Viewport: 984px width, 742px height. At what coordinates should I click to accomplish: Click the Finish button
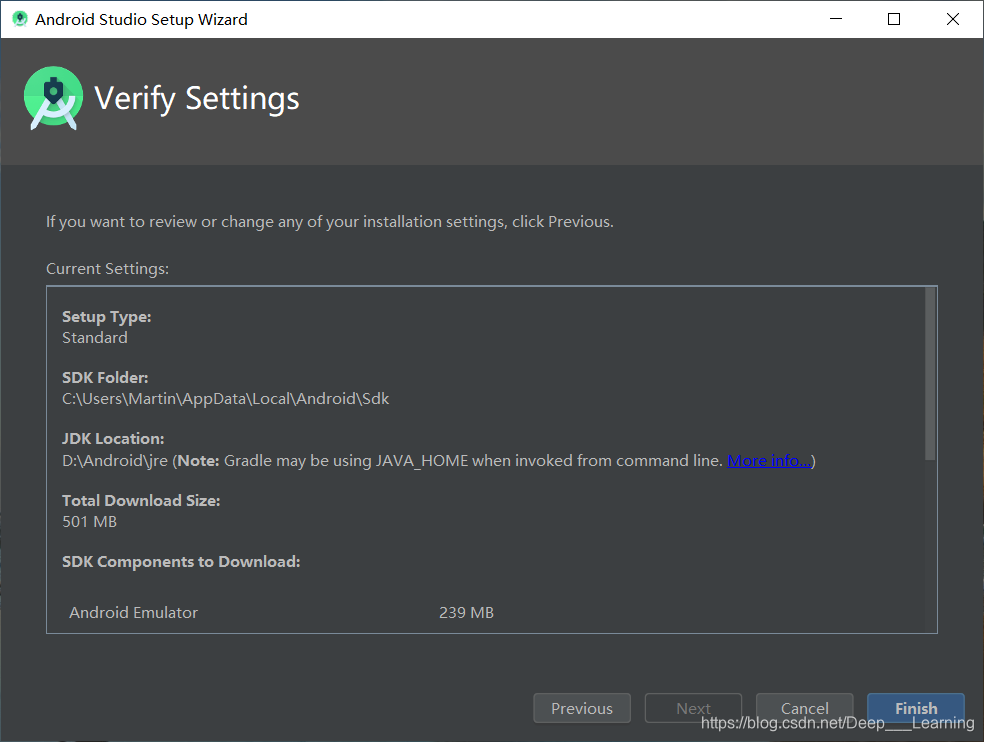pyautogui.click(x=916, y=708)
